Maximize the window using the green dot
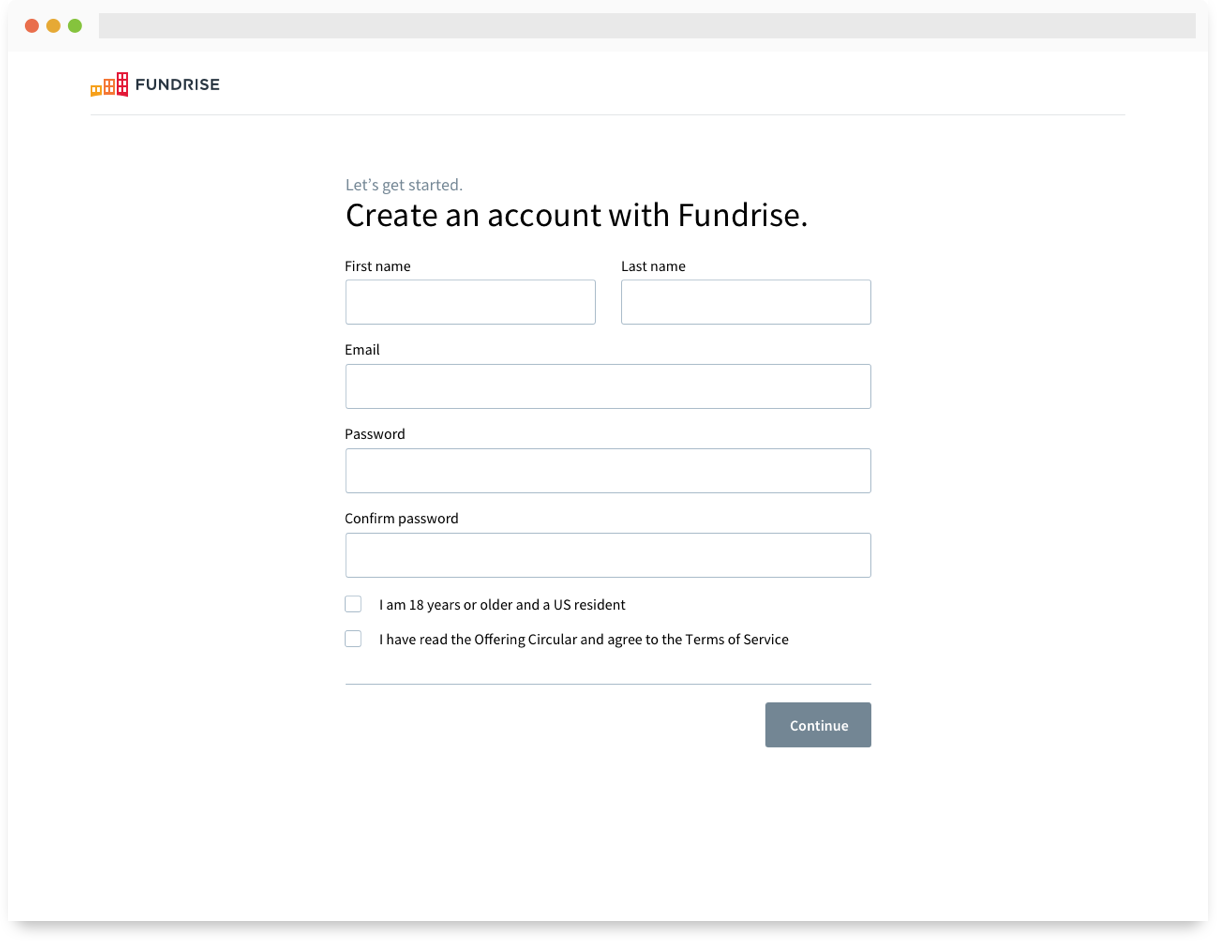Viewport: 1217px width, 941px height. (75, 26)
